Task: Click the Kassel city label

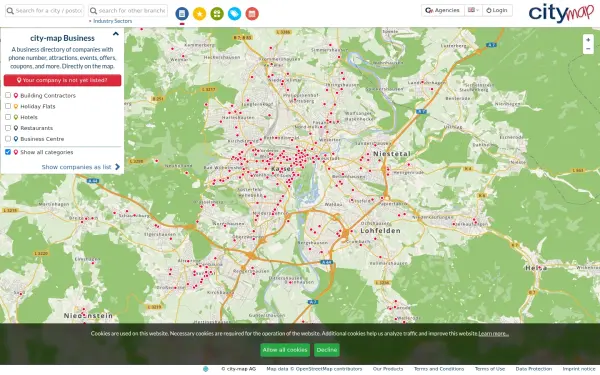Action: click(x=282, y=169)
